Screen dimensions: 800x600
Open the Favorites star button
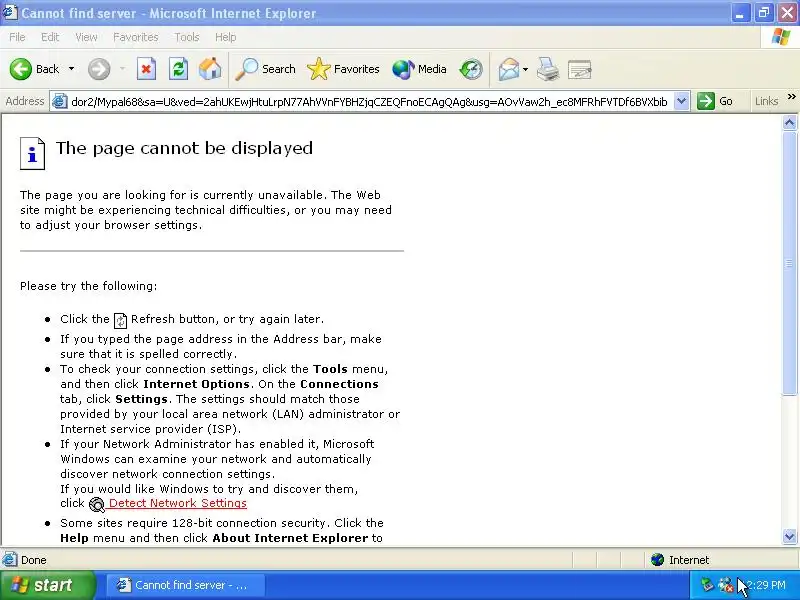point(343,69)
